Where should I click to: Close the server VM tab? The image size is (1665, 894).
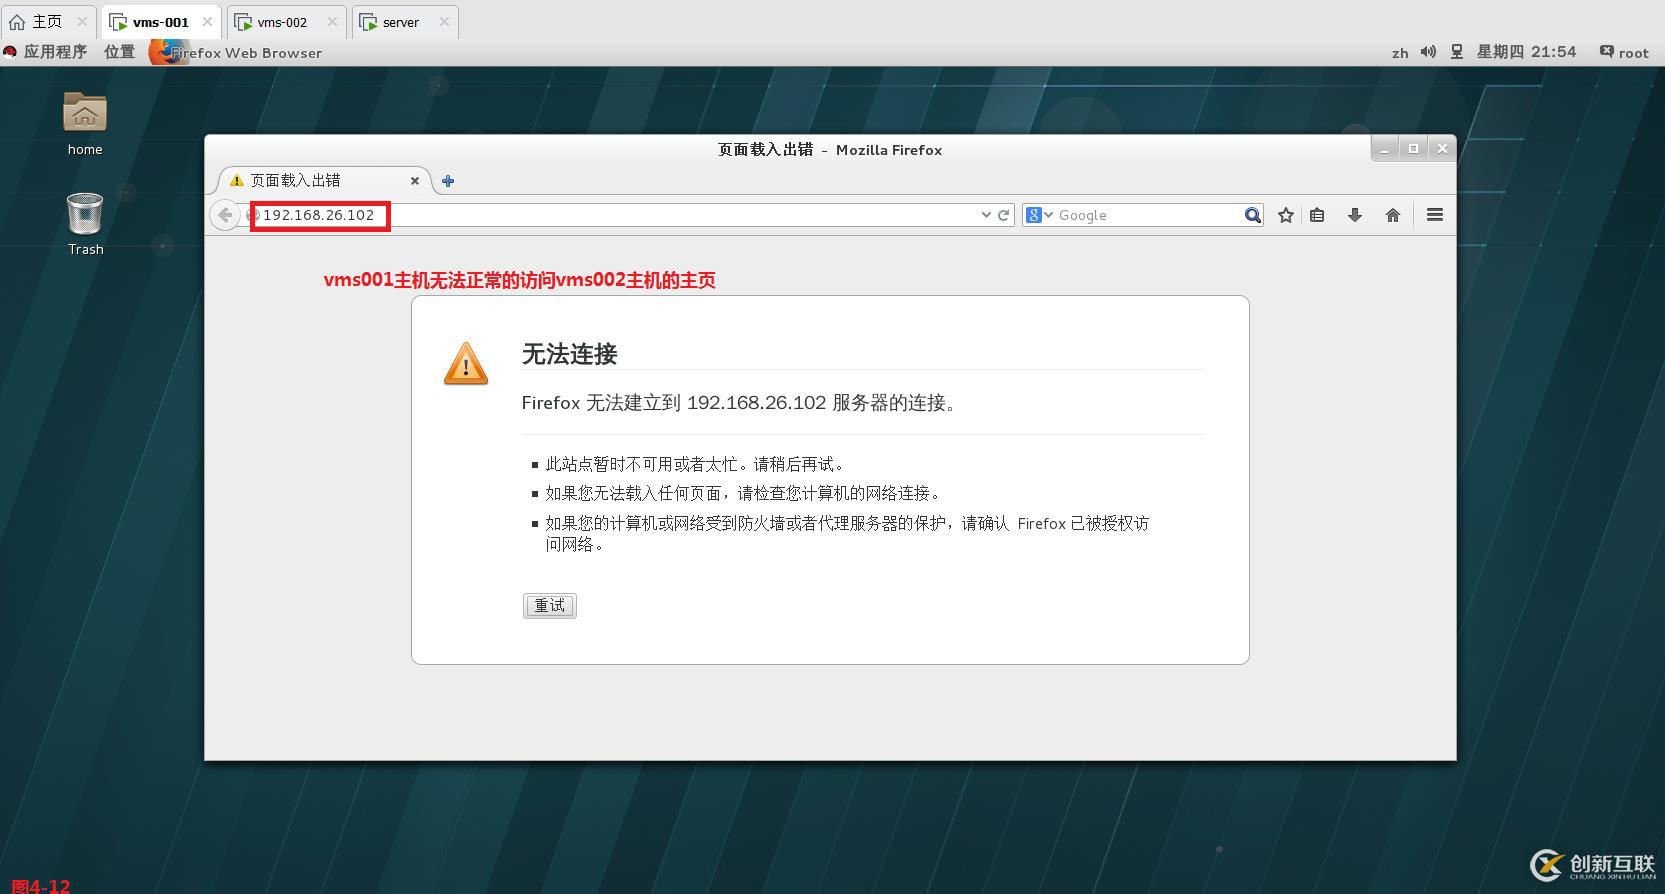click(444, 22)
